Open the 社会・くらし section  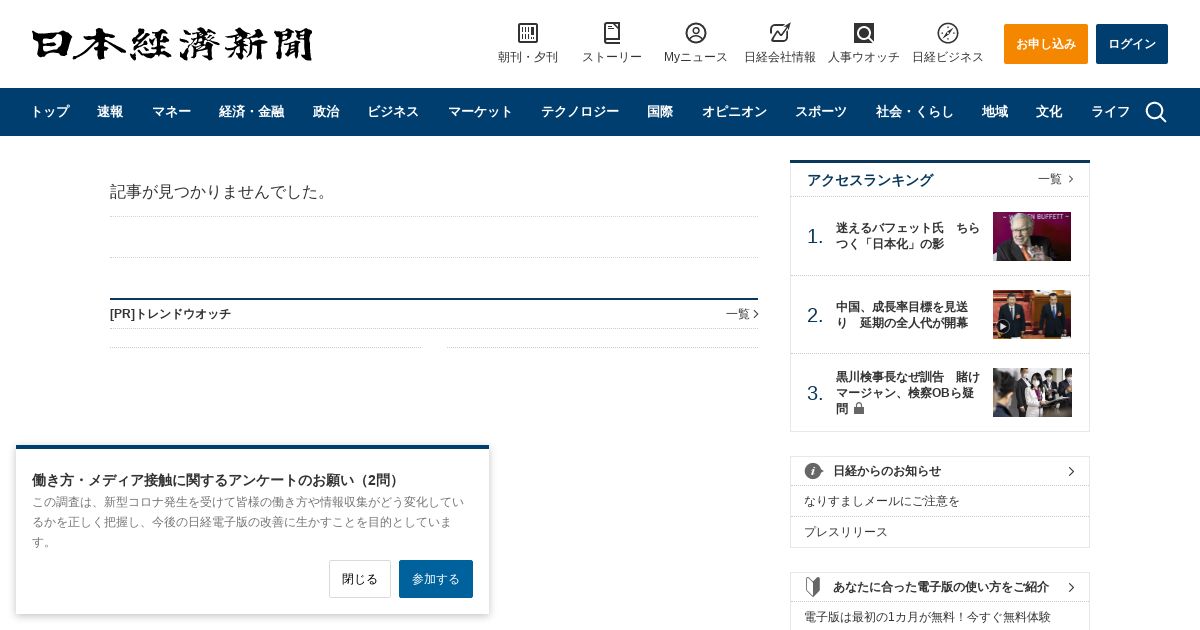point(914,112)
